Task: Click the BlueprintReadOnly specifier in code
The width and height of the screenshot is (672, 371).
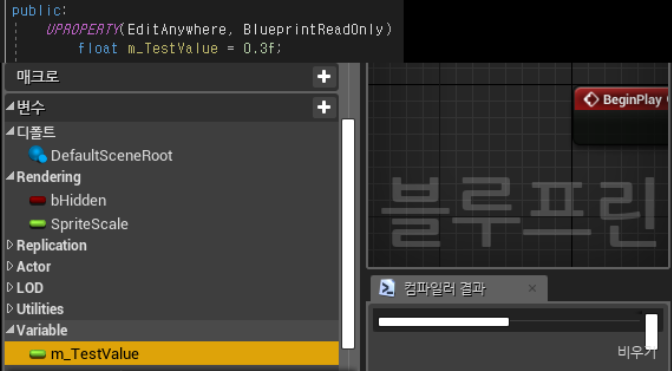Action: [313, 29]
